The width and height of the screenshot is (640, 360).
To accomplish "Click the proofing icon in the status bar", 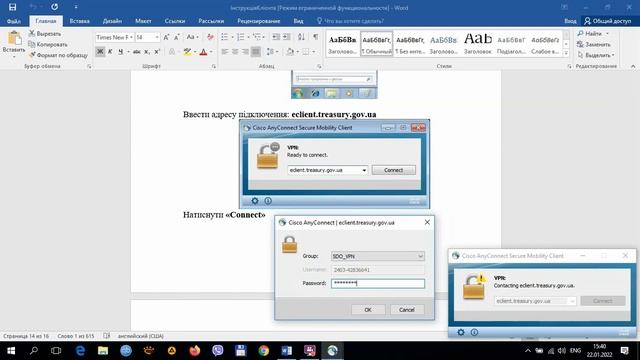I will click(x=107, y=336).
